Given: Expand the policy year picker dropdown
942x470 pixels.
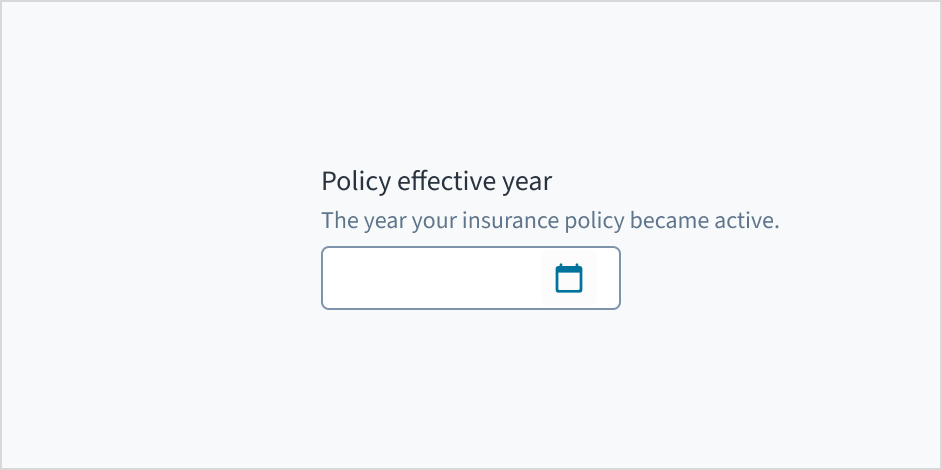Looking at the screenshot, I should [x=568, y=278].
